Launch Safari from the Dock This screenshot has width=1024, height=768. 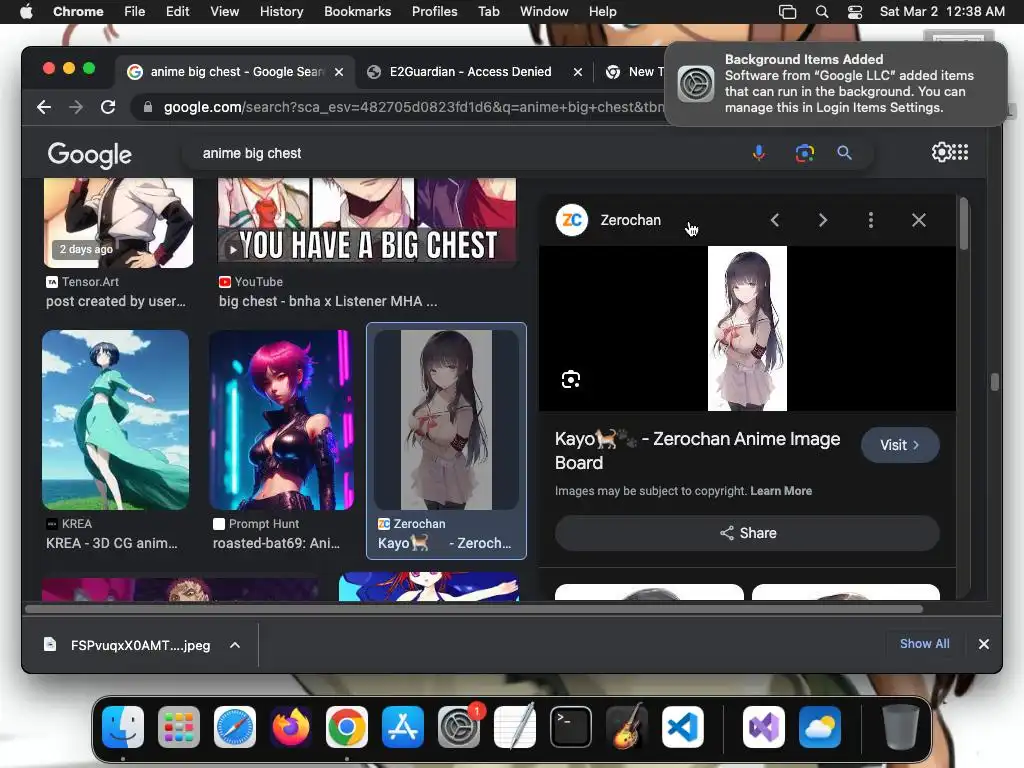(235, 727)
